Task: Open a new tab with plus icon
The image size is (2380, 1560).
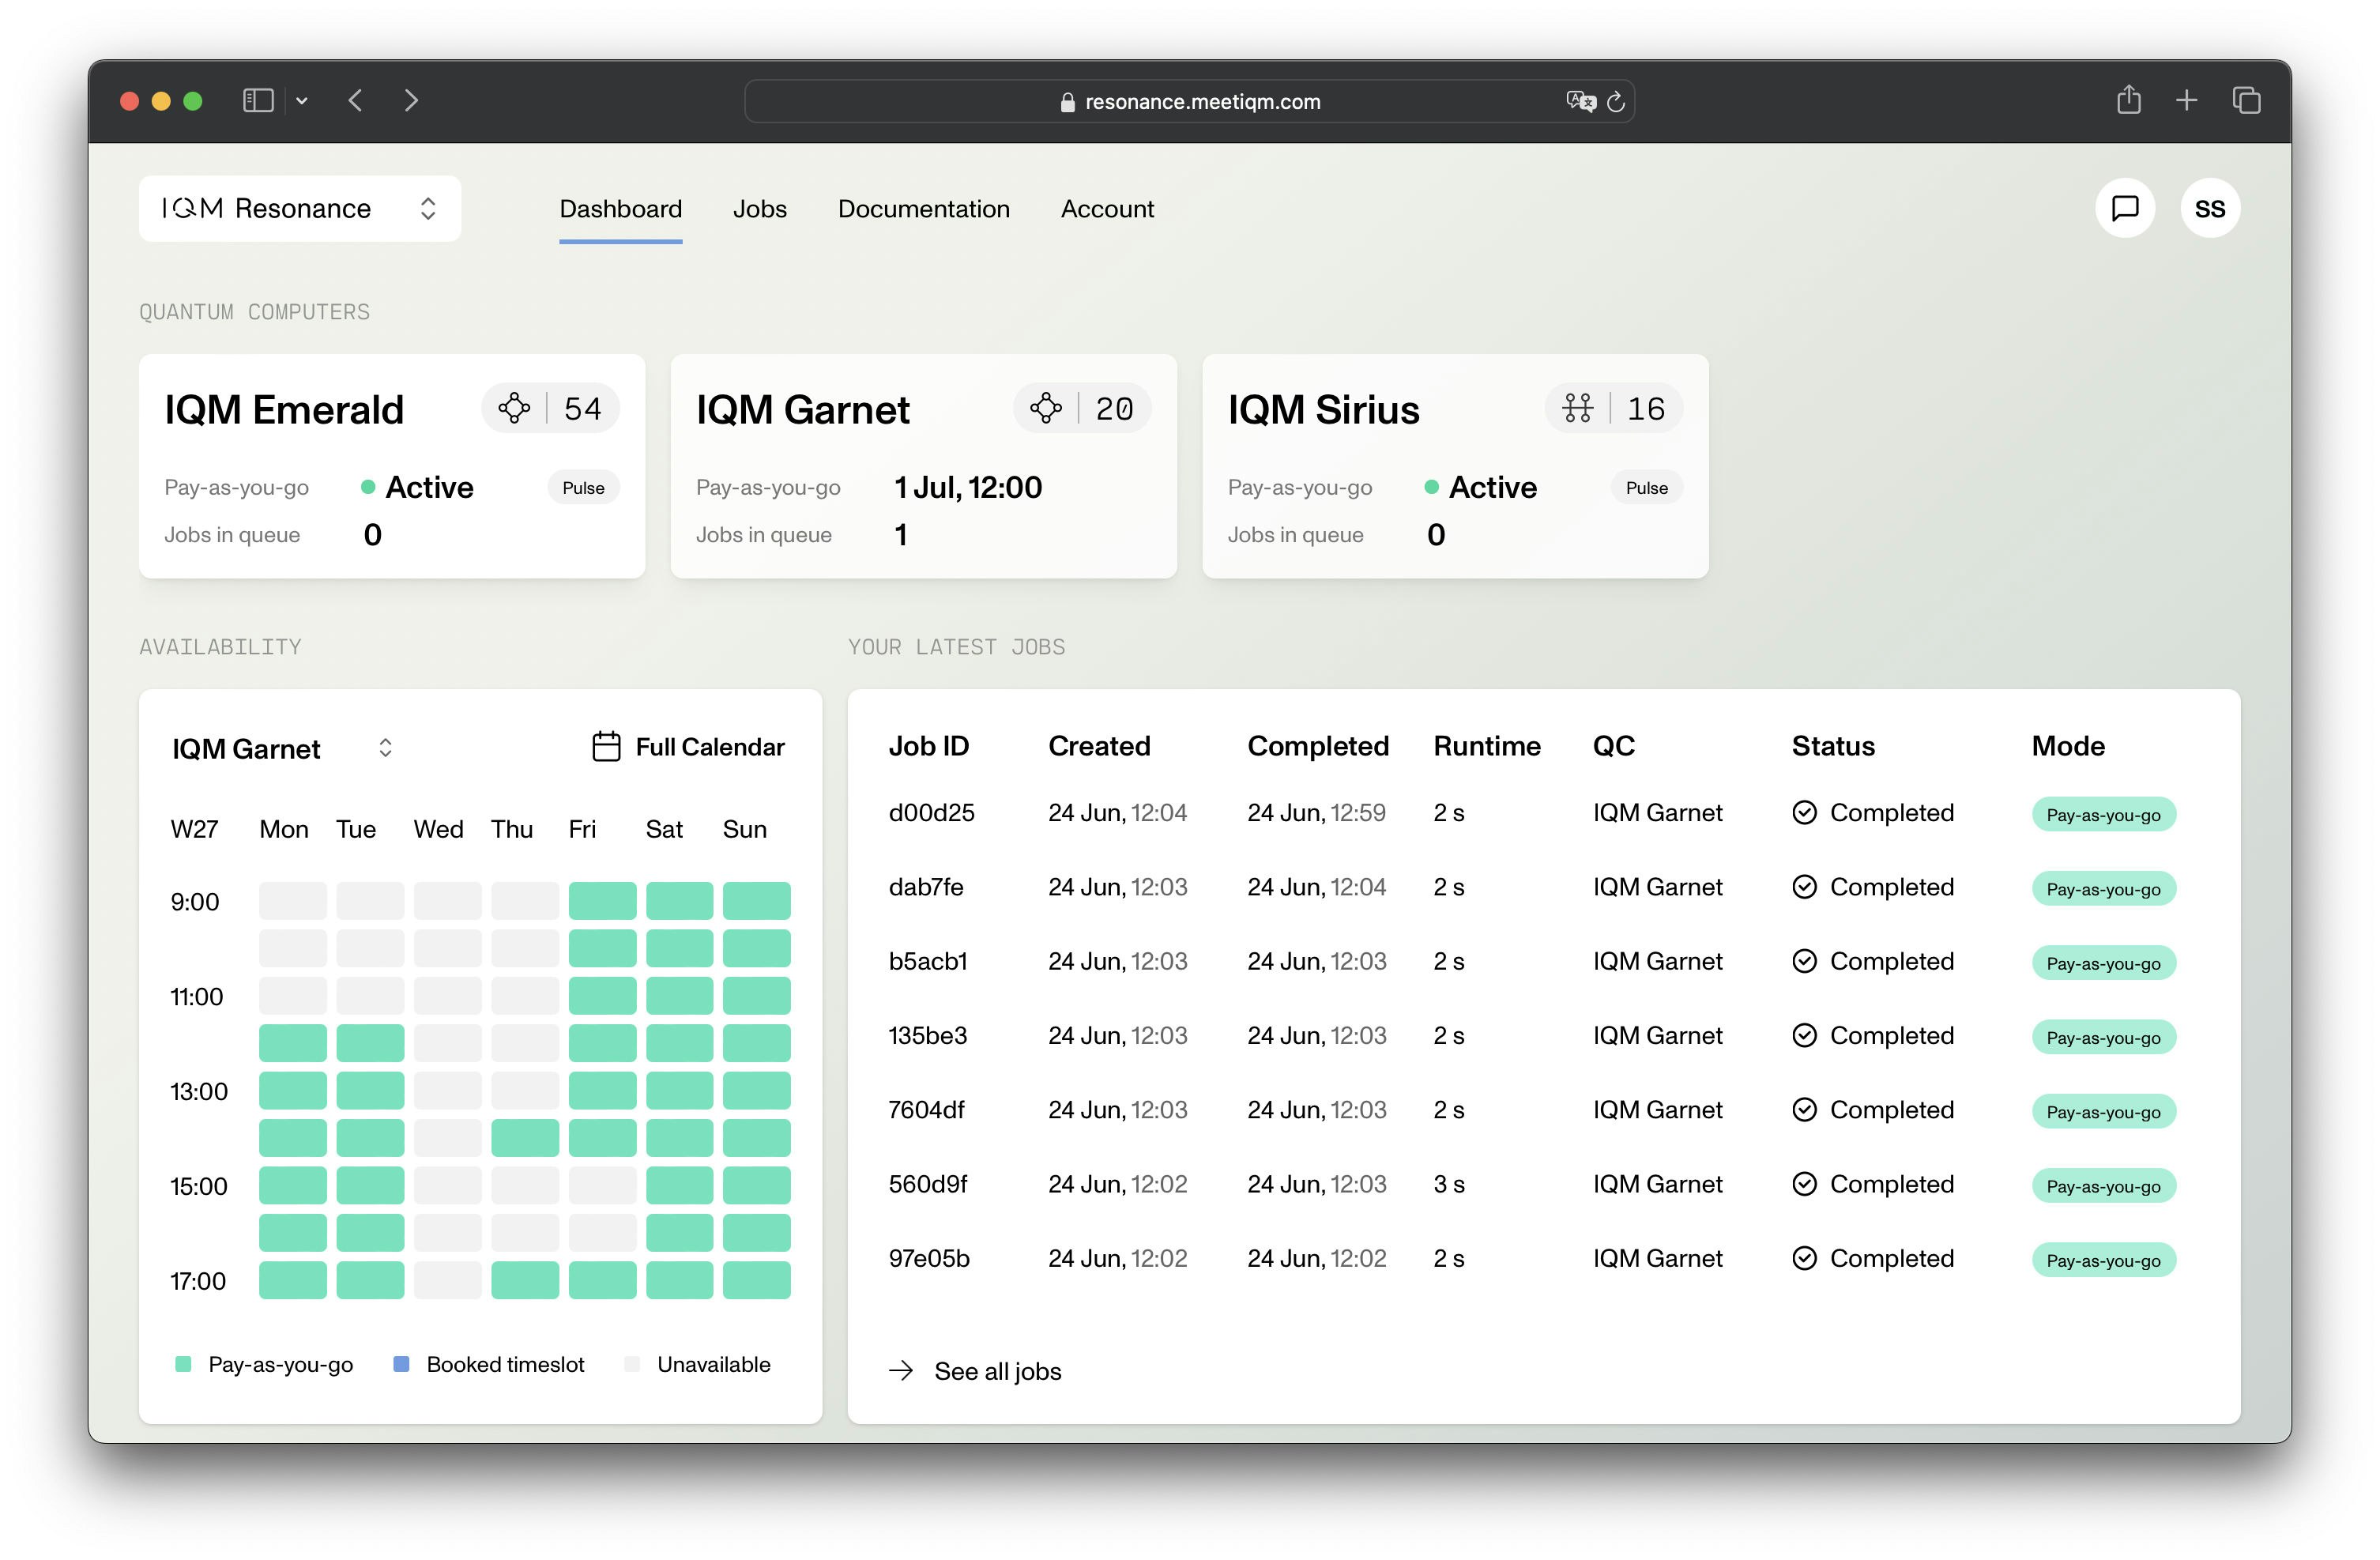Action: coord(2187,101)
